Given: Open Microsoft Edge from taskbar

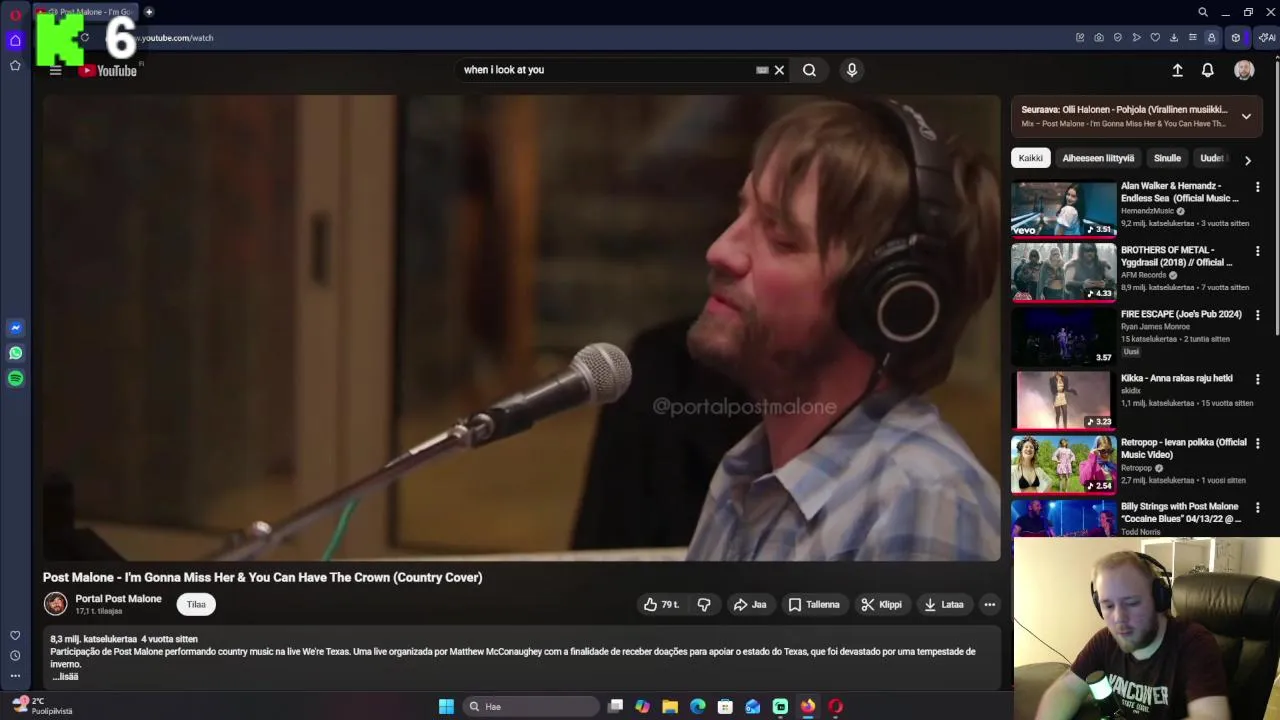Looking at the screenshot, I should click(x=698, y=706).
